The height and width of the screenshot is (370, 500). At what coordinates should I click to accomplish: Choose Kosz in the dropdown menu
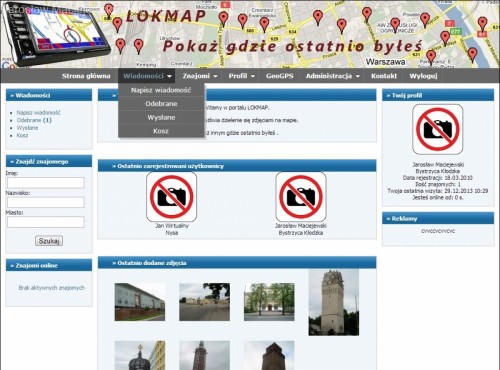(161, 131)
